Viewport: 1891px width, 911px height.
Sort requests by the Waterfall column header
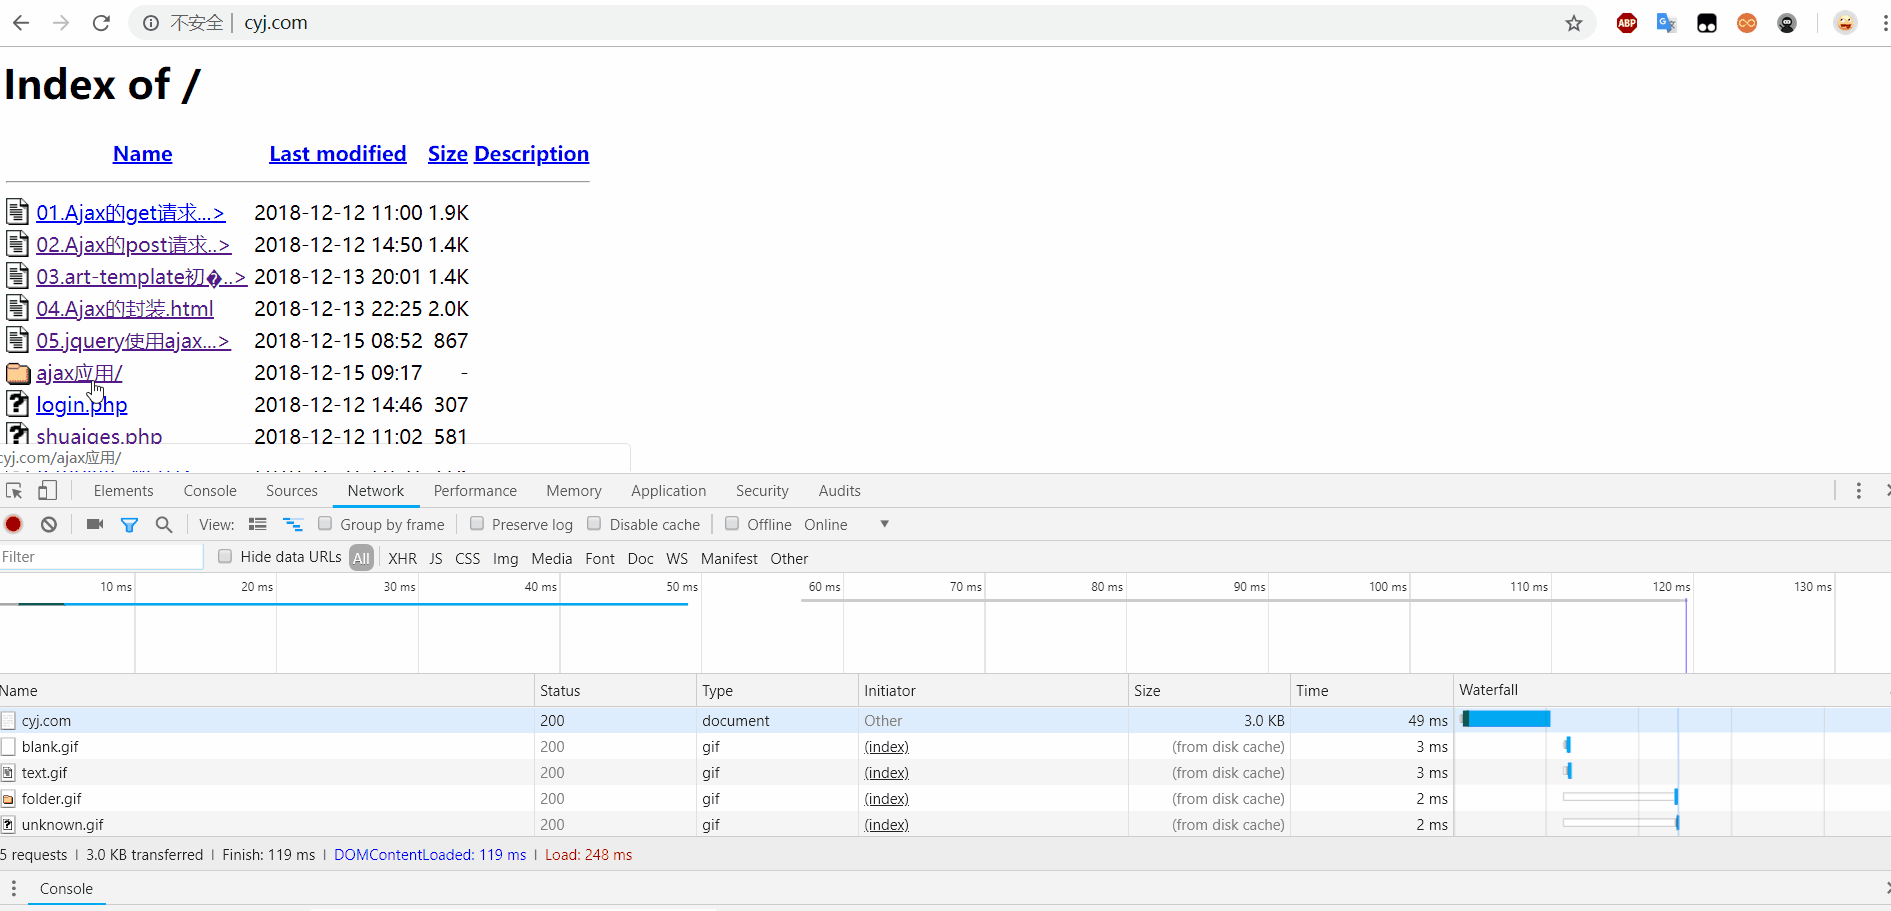[x=1672, y=691]
